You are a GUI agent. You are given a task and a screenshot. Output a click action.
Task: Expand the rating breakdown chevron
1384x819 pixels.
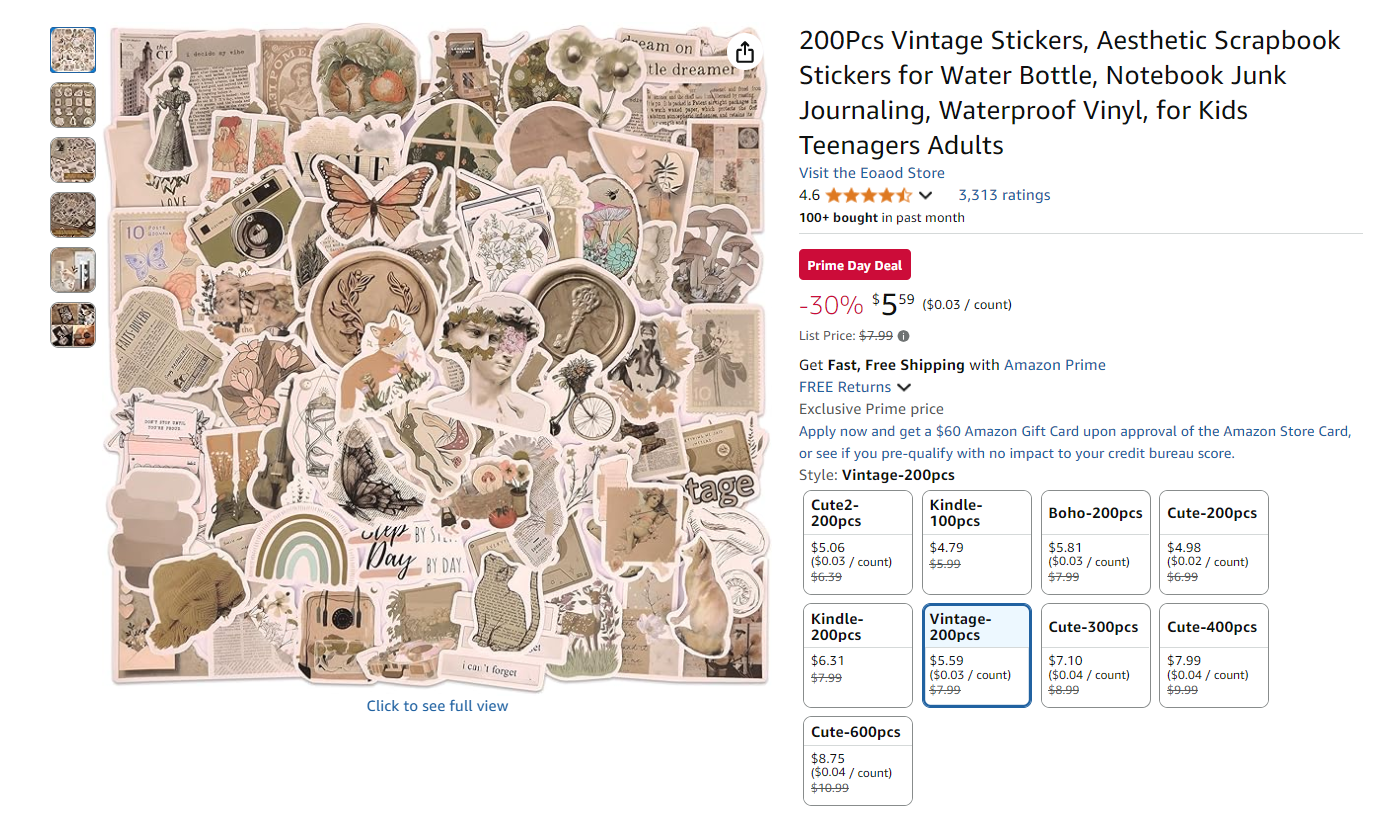coord(926,195)
